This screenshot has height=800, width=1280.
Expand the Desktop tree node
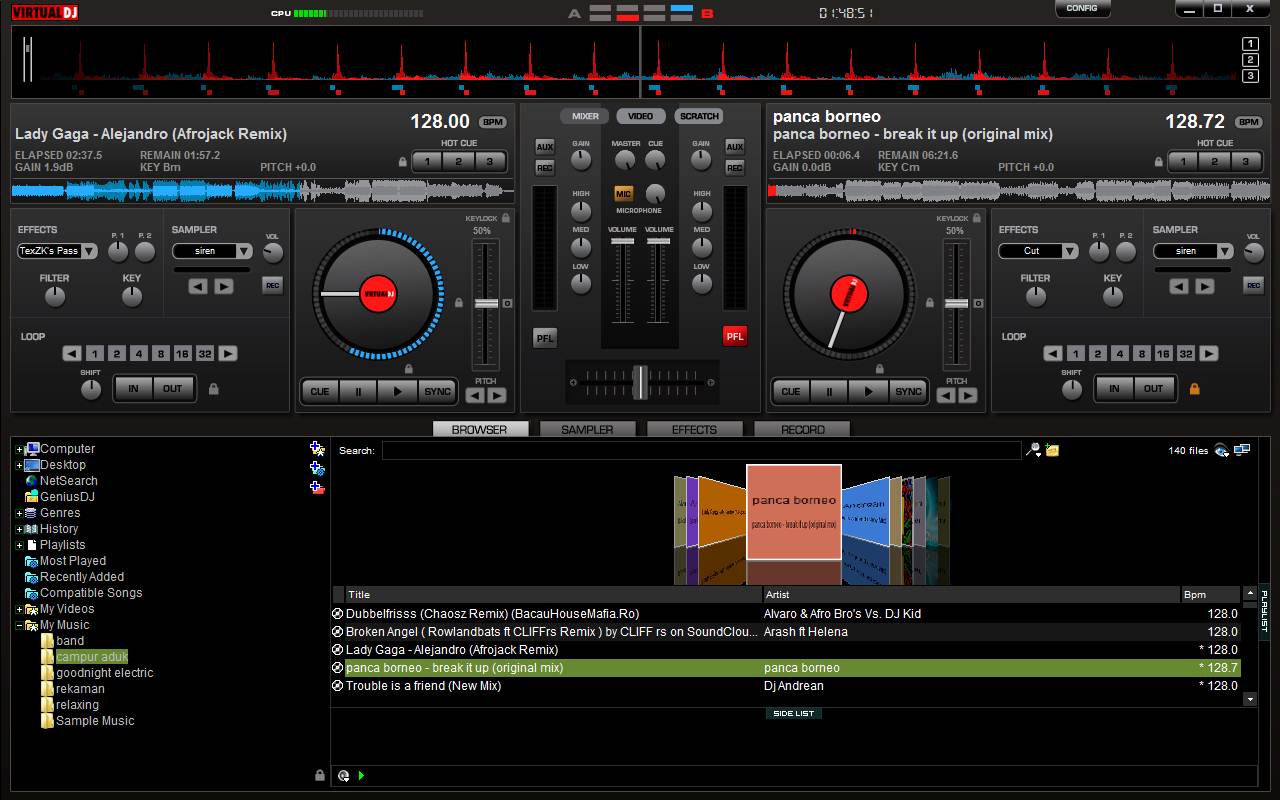[19, 465]
